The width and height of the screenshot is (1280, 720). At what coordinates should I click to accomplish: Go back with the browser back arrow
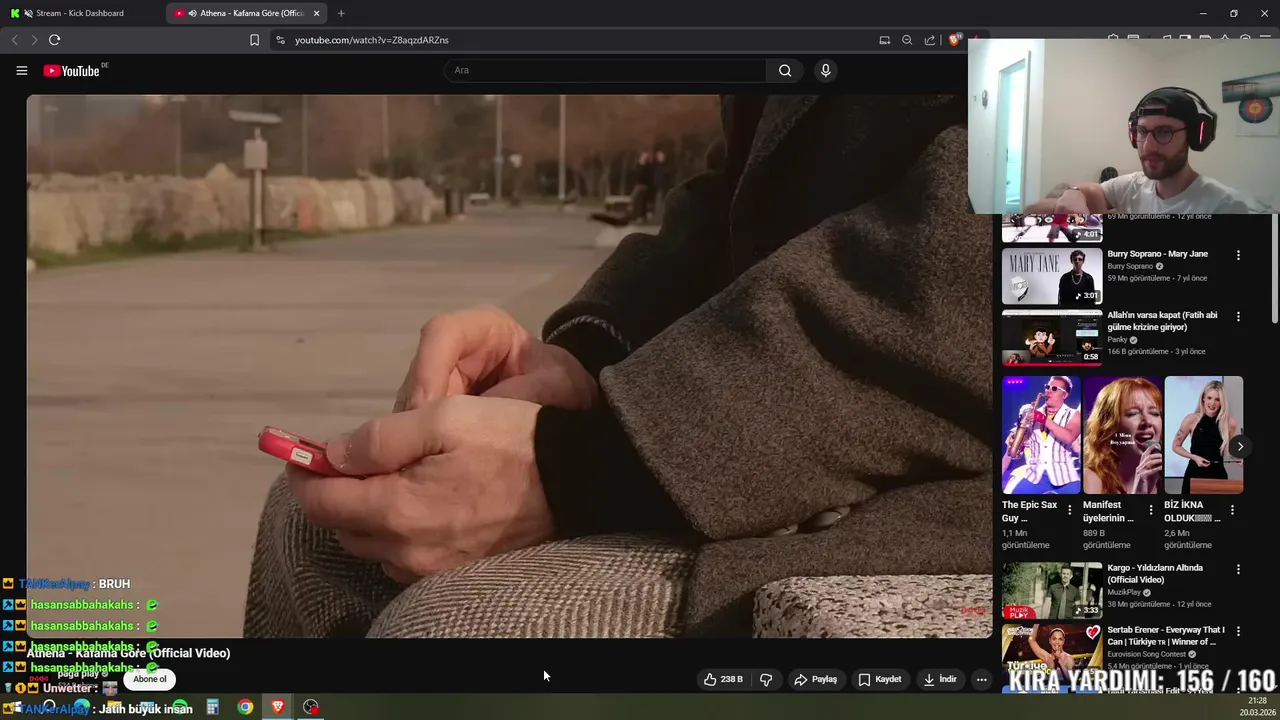[14, 40]
